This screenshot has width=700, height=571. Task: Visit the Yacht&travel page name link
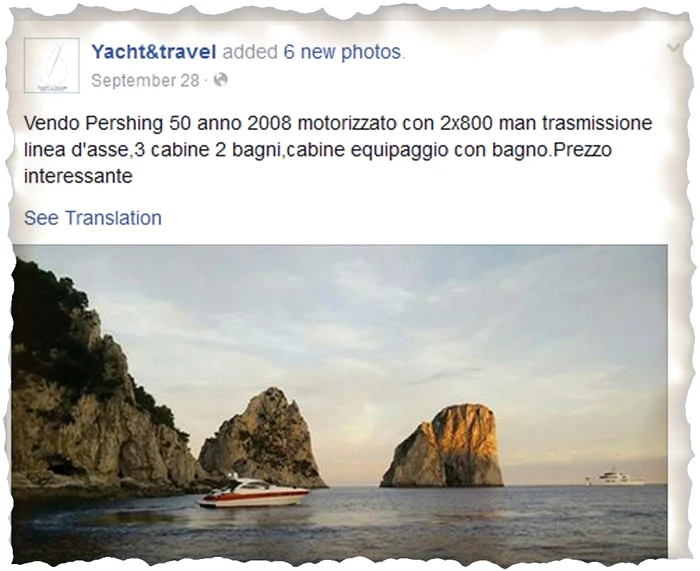[154, 52]
